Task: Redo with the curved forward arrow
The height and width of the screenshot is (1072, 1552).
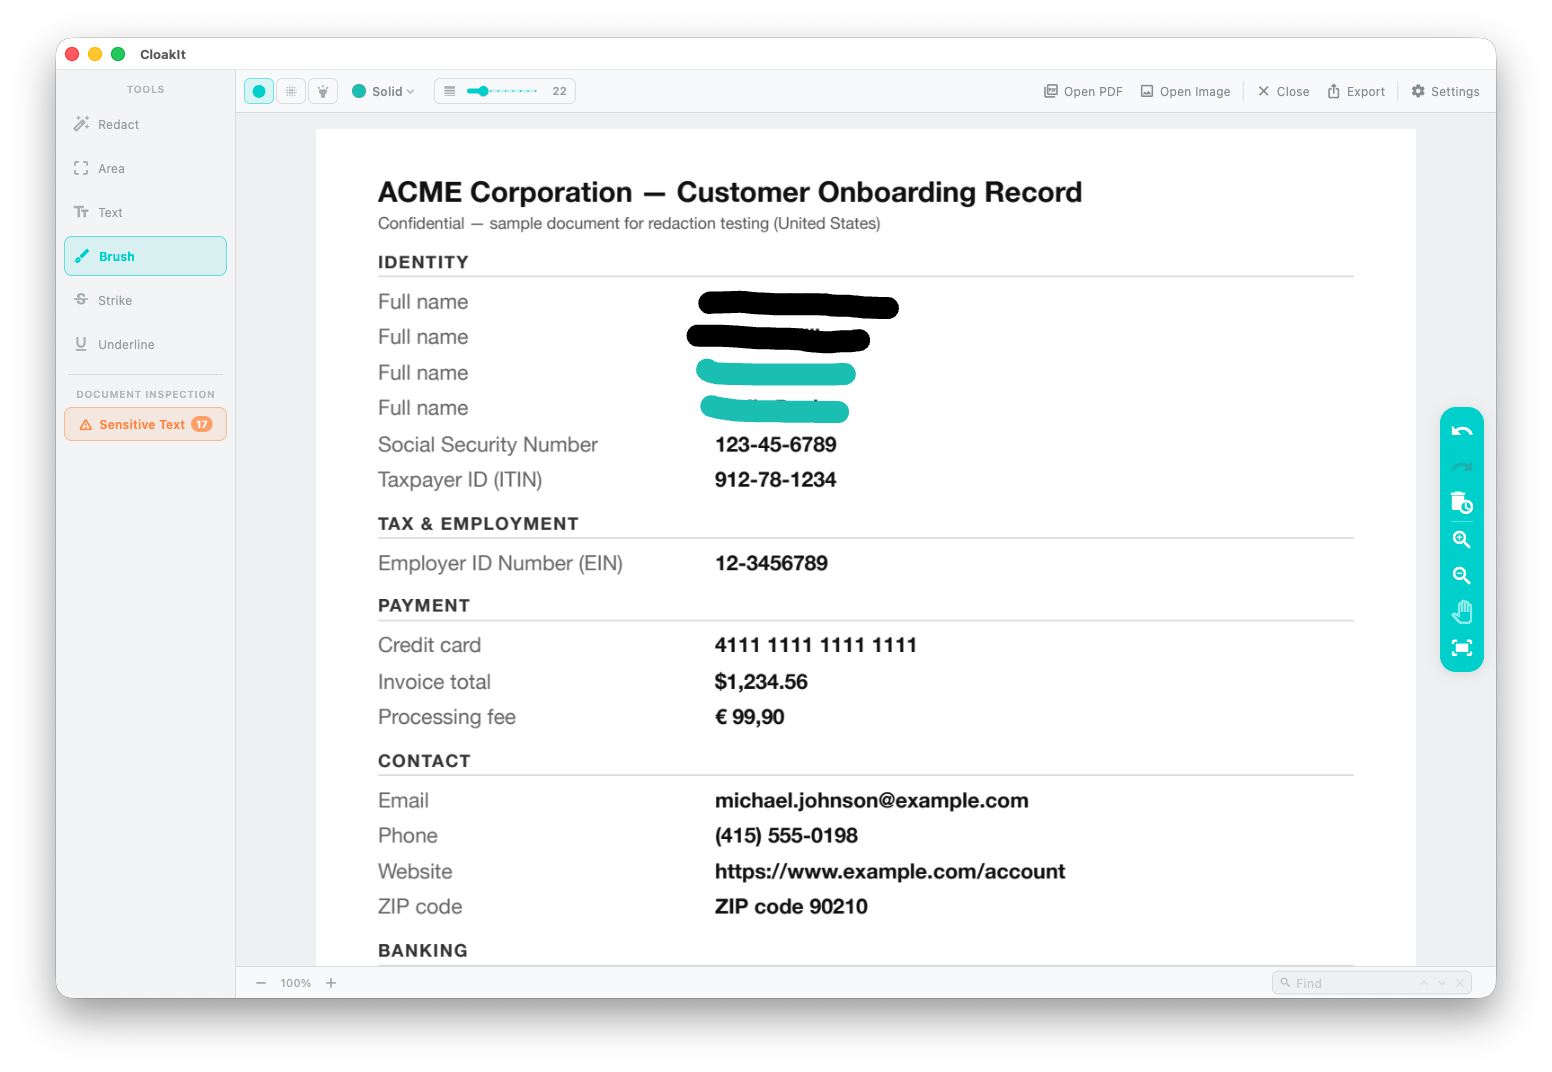Action: [x=1462, y=467]
